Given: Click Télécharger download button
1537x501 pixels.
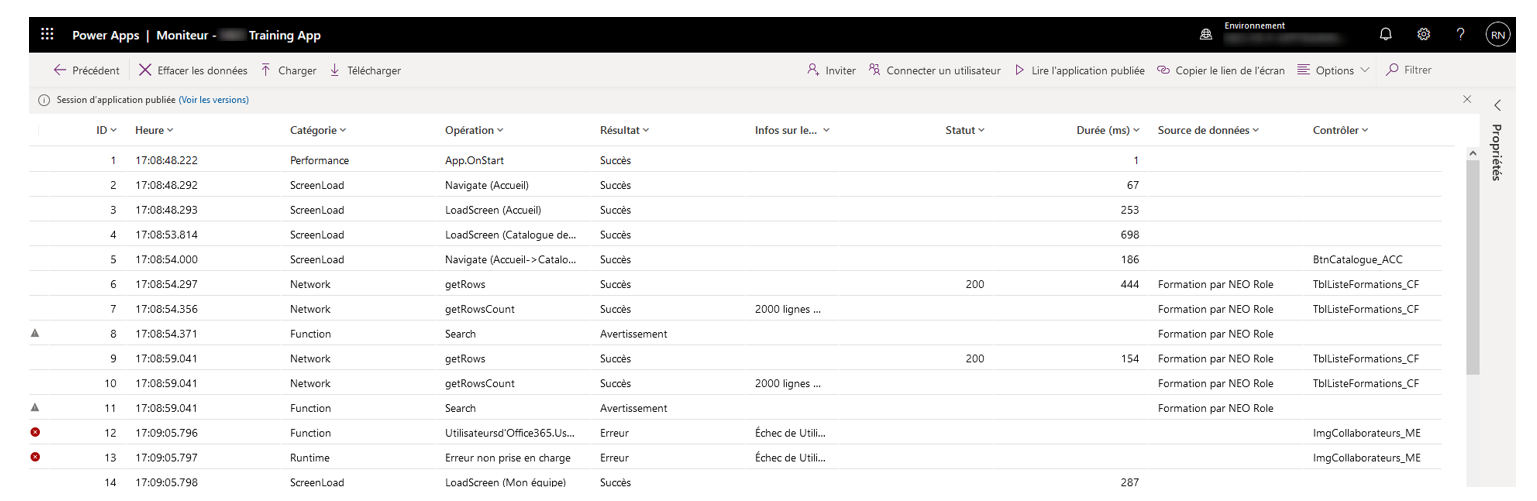Looking at the screenshot, I should pyautogui.click(x=365, y=70).
